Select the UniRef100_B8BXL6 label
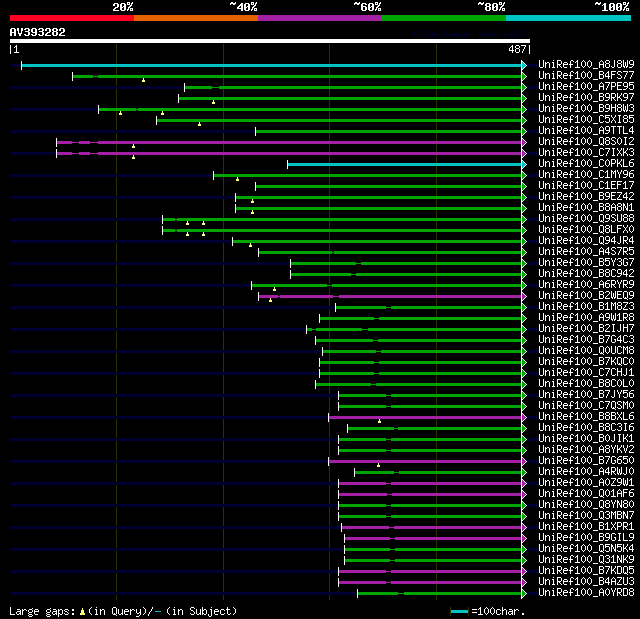640x619 pixels. [586, 417]
